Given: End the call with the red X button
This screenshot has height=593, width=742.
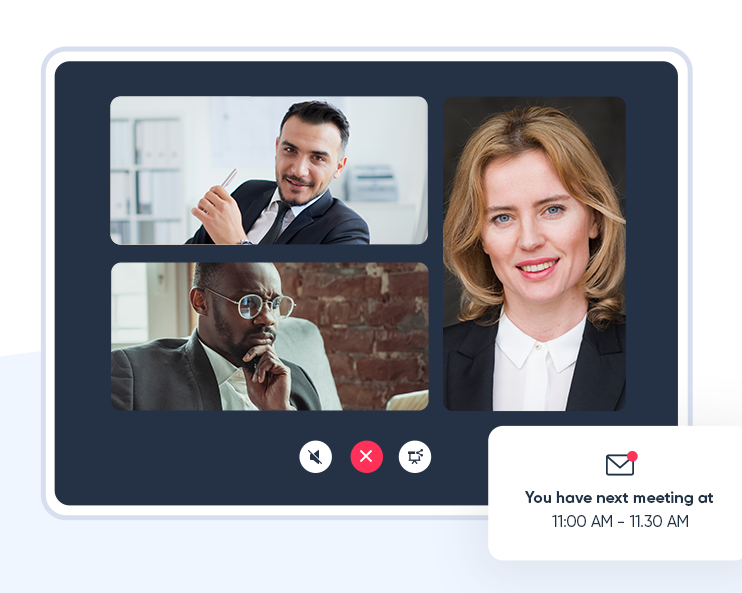Looking at the screenshot, I should 366,457.
